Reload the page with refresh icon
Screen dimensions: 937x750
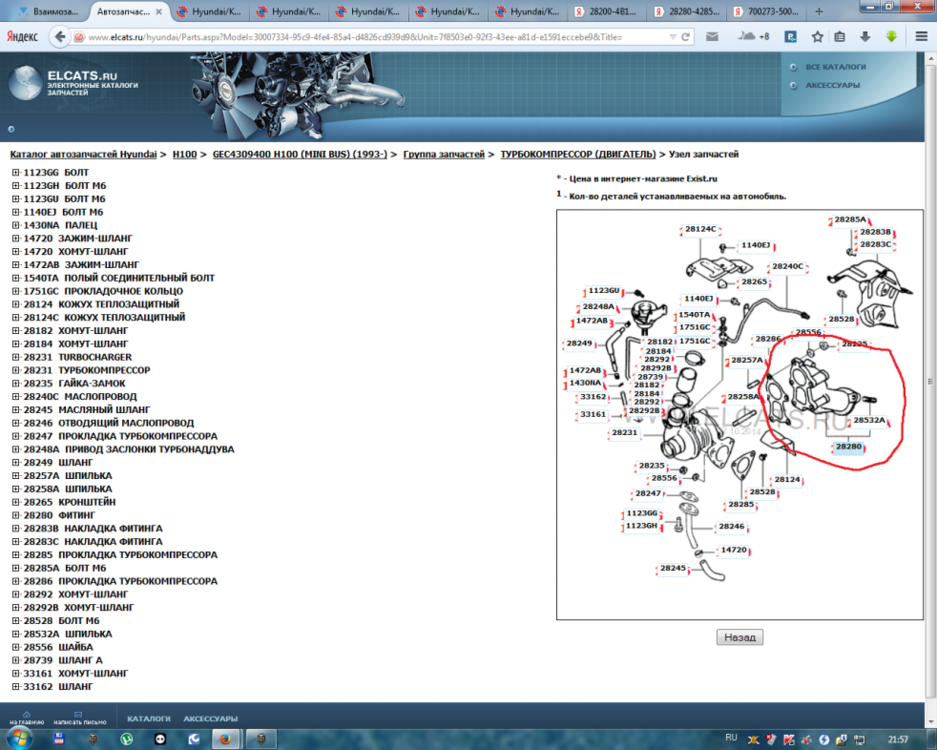pyautogui.click(x=685, y=37)
